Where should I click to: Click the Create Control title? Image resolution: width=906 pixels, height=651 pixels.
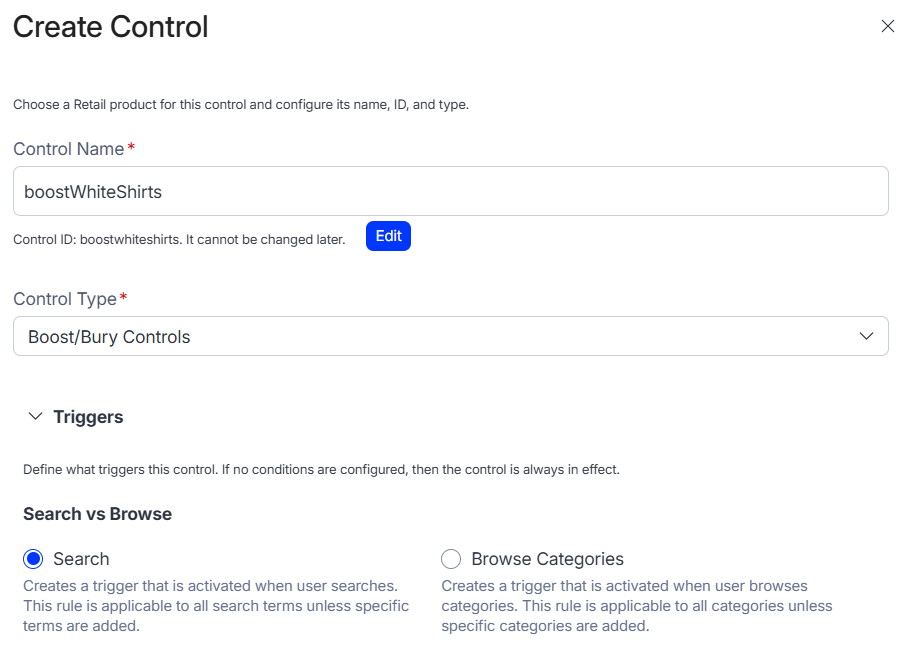[111, 27]
